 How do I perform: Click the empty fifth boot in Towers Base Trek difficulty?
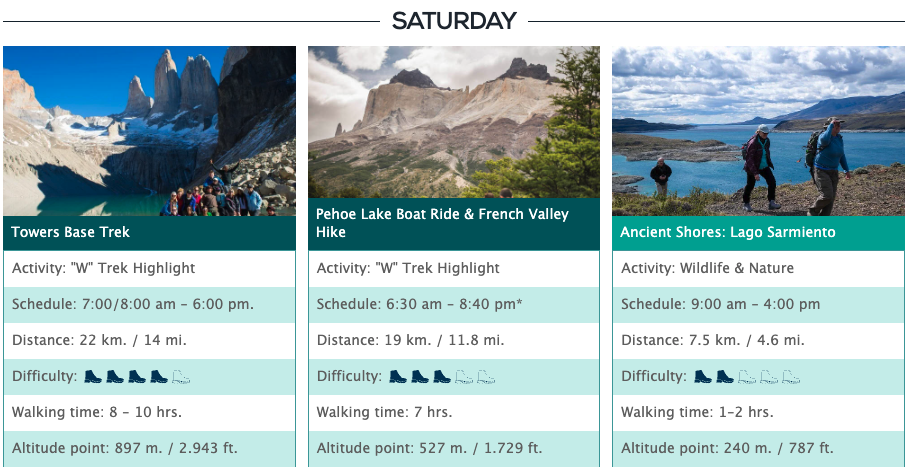[x=181, y=377]
